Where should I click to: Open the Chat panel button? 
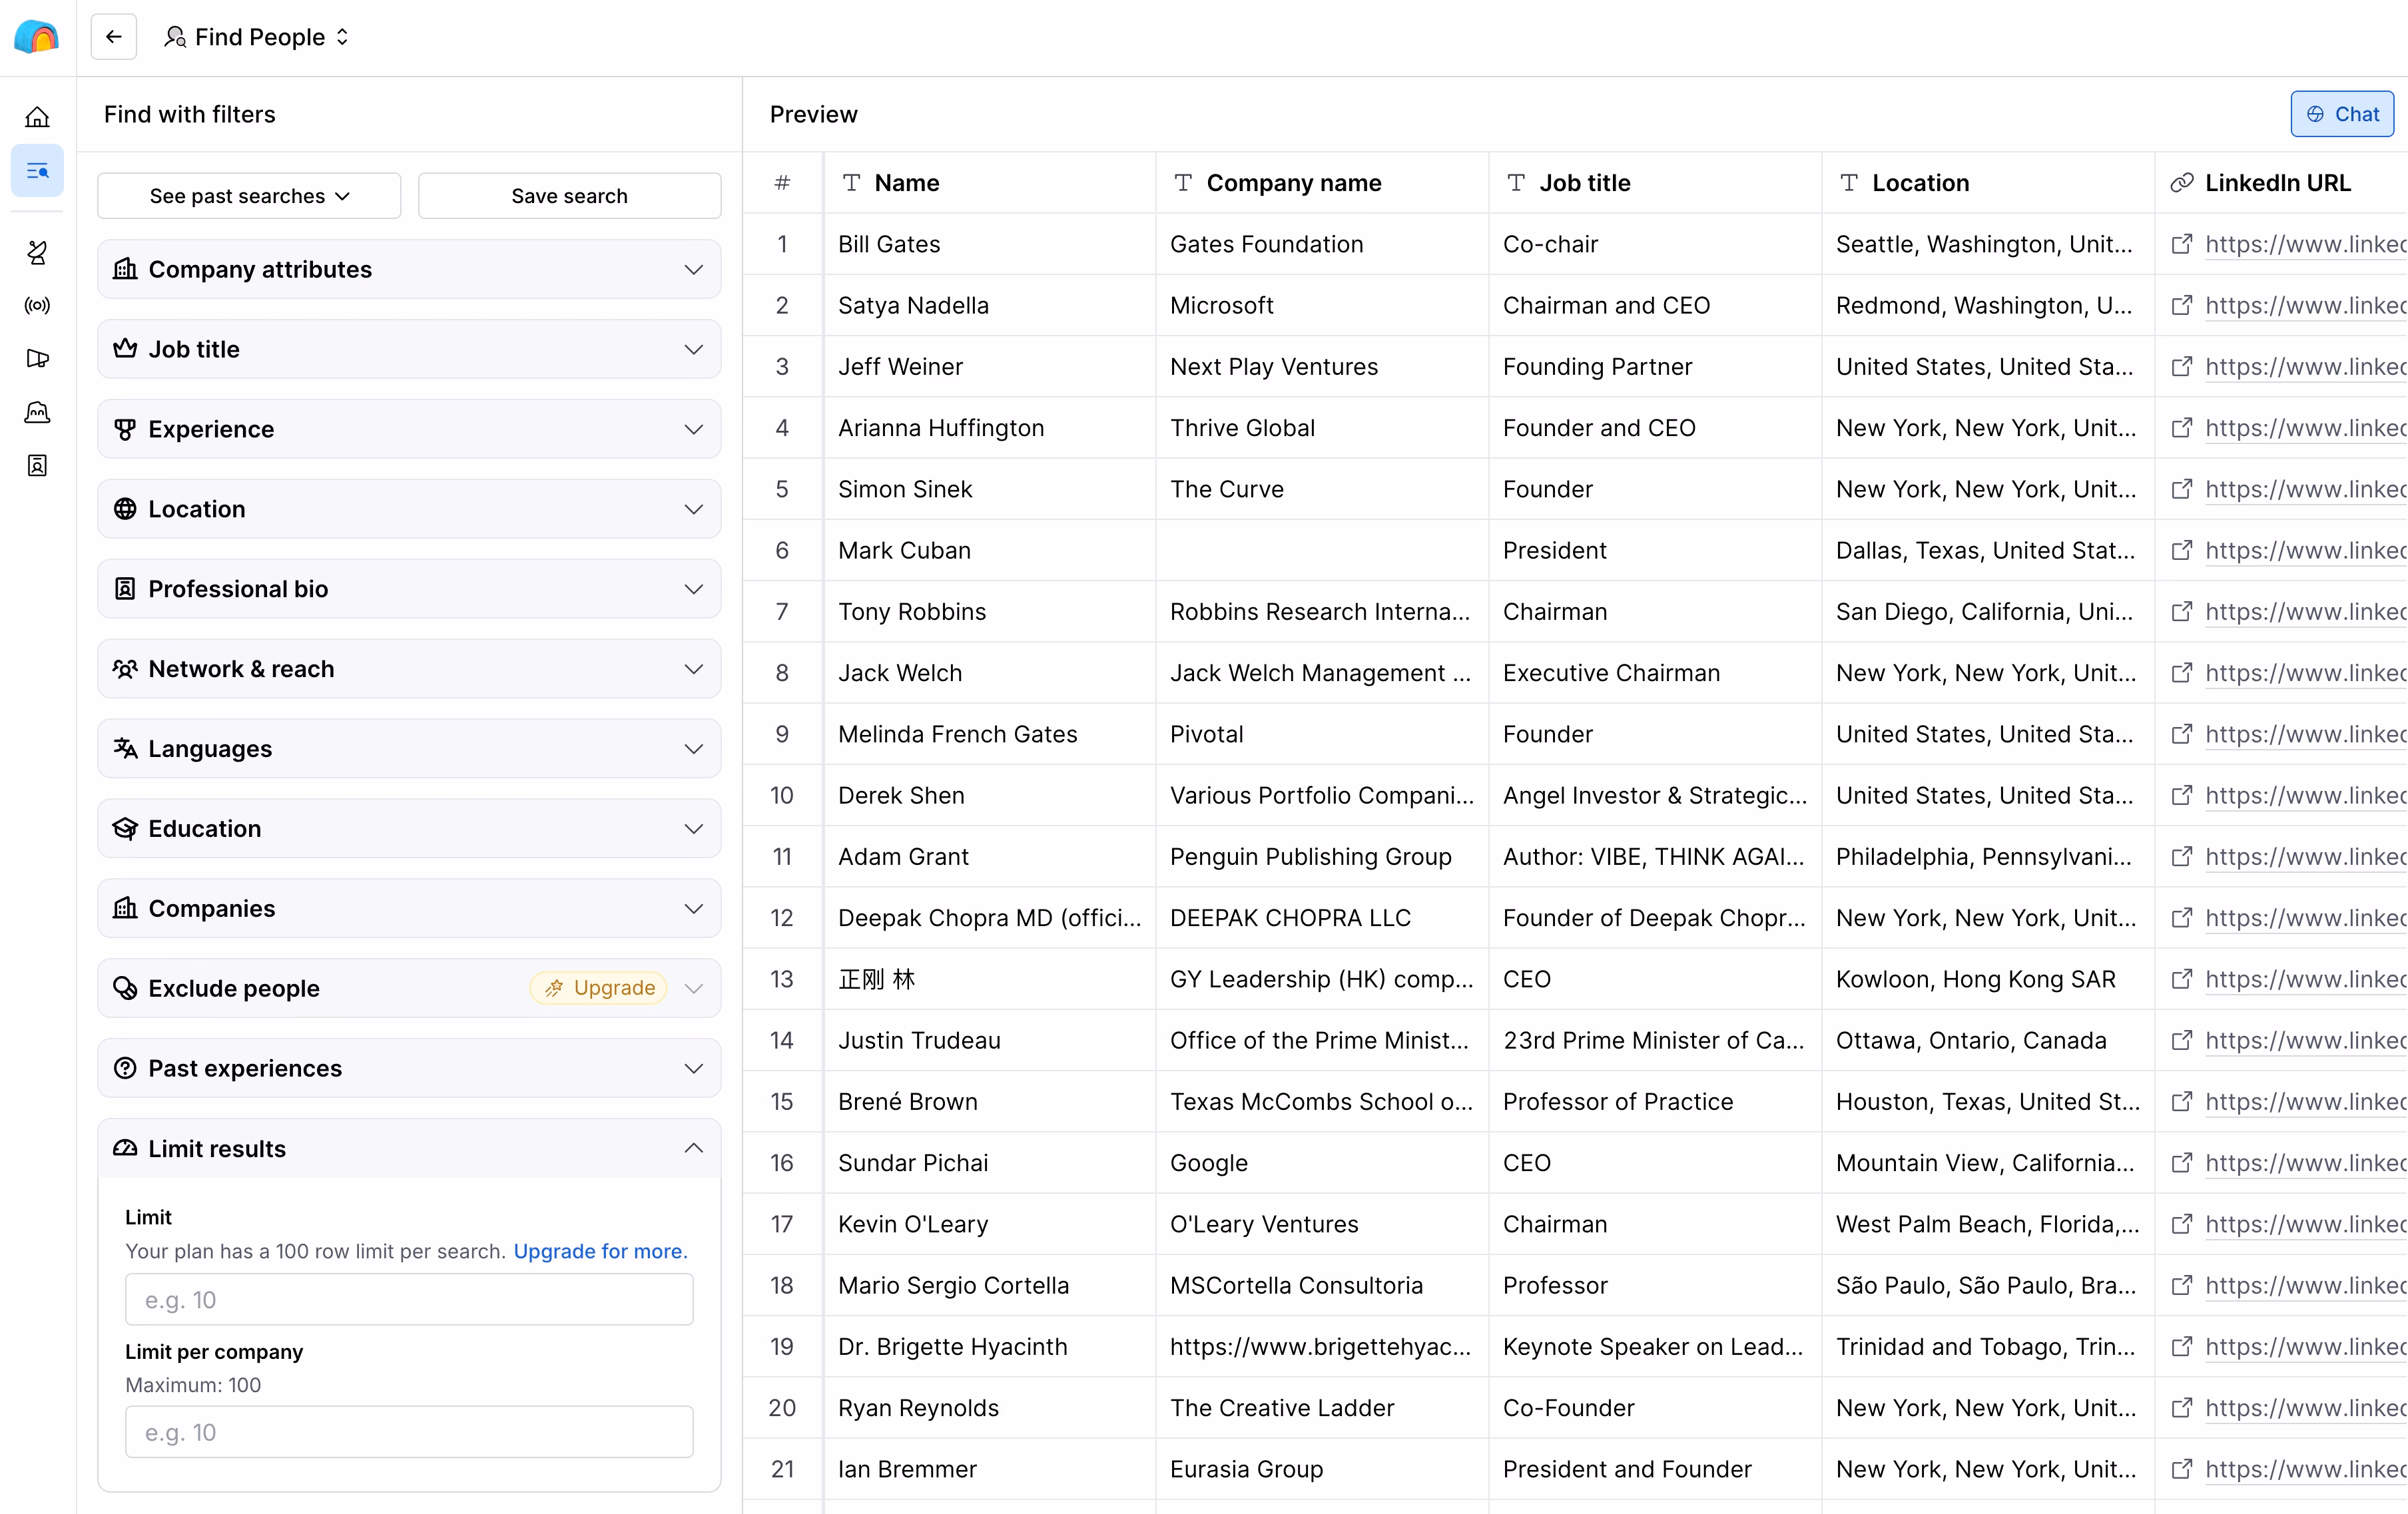(2343, 114)
